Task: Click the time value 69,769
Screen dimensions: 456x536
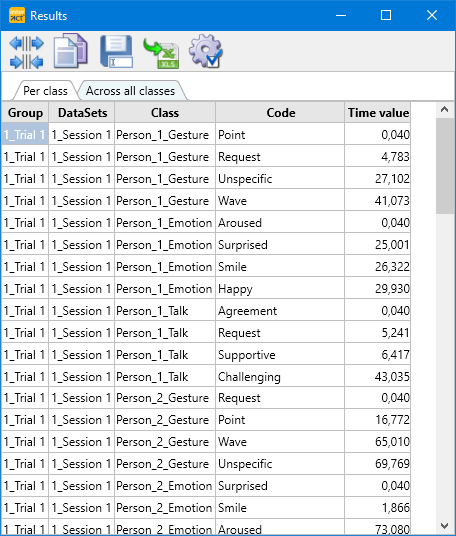Action: (378, 464)
